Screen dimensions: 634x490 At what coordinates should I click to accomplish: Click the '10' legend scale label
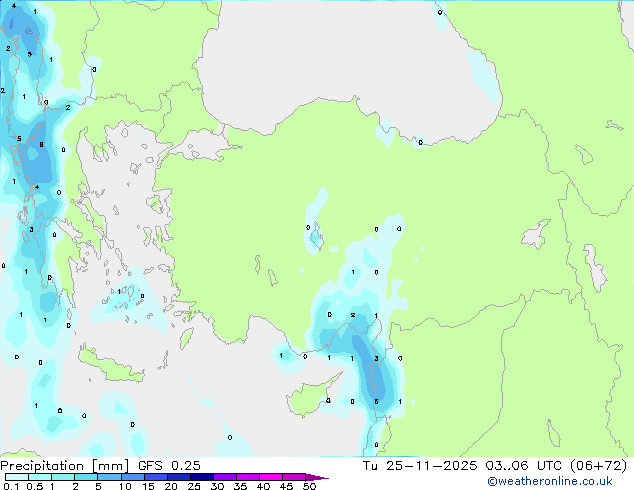[x=125, y=486]
